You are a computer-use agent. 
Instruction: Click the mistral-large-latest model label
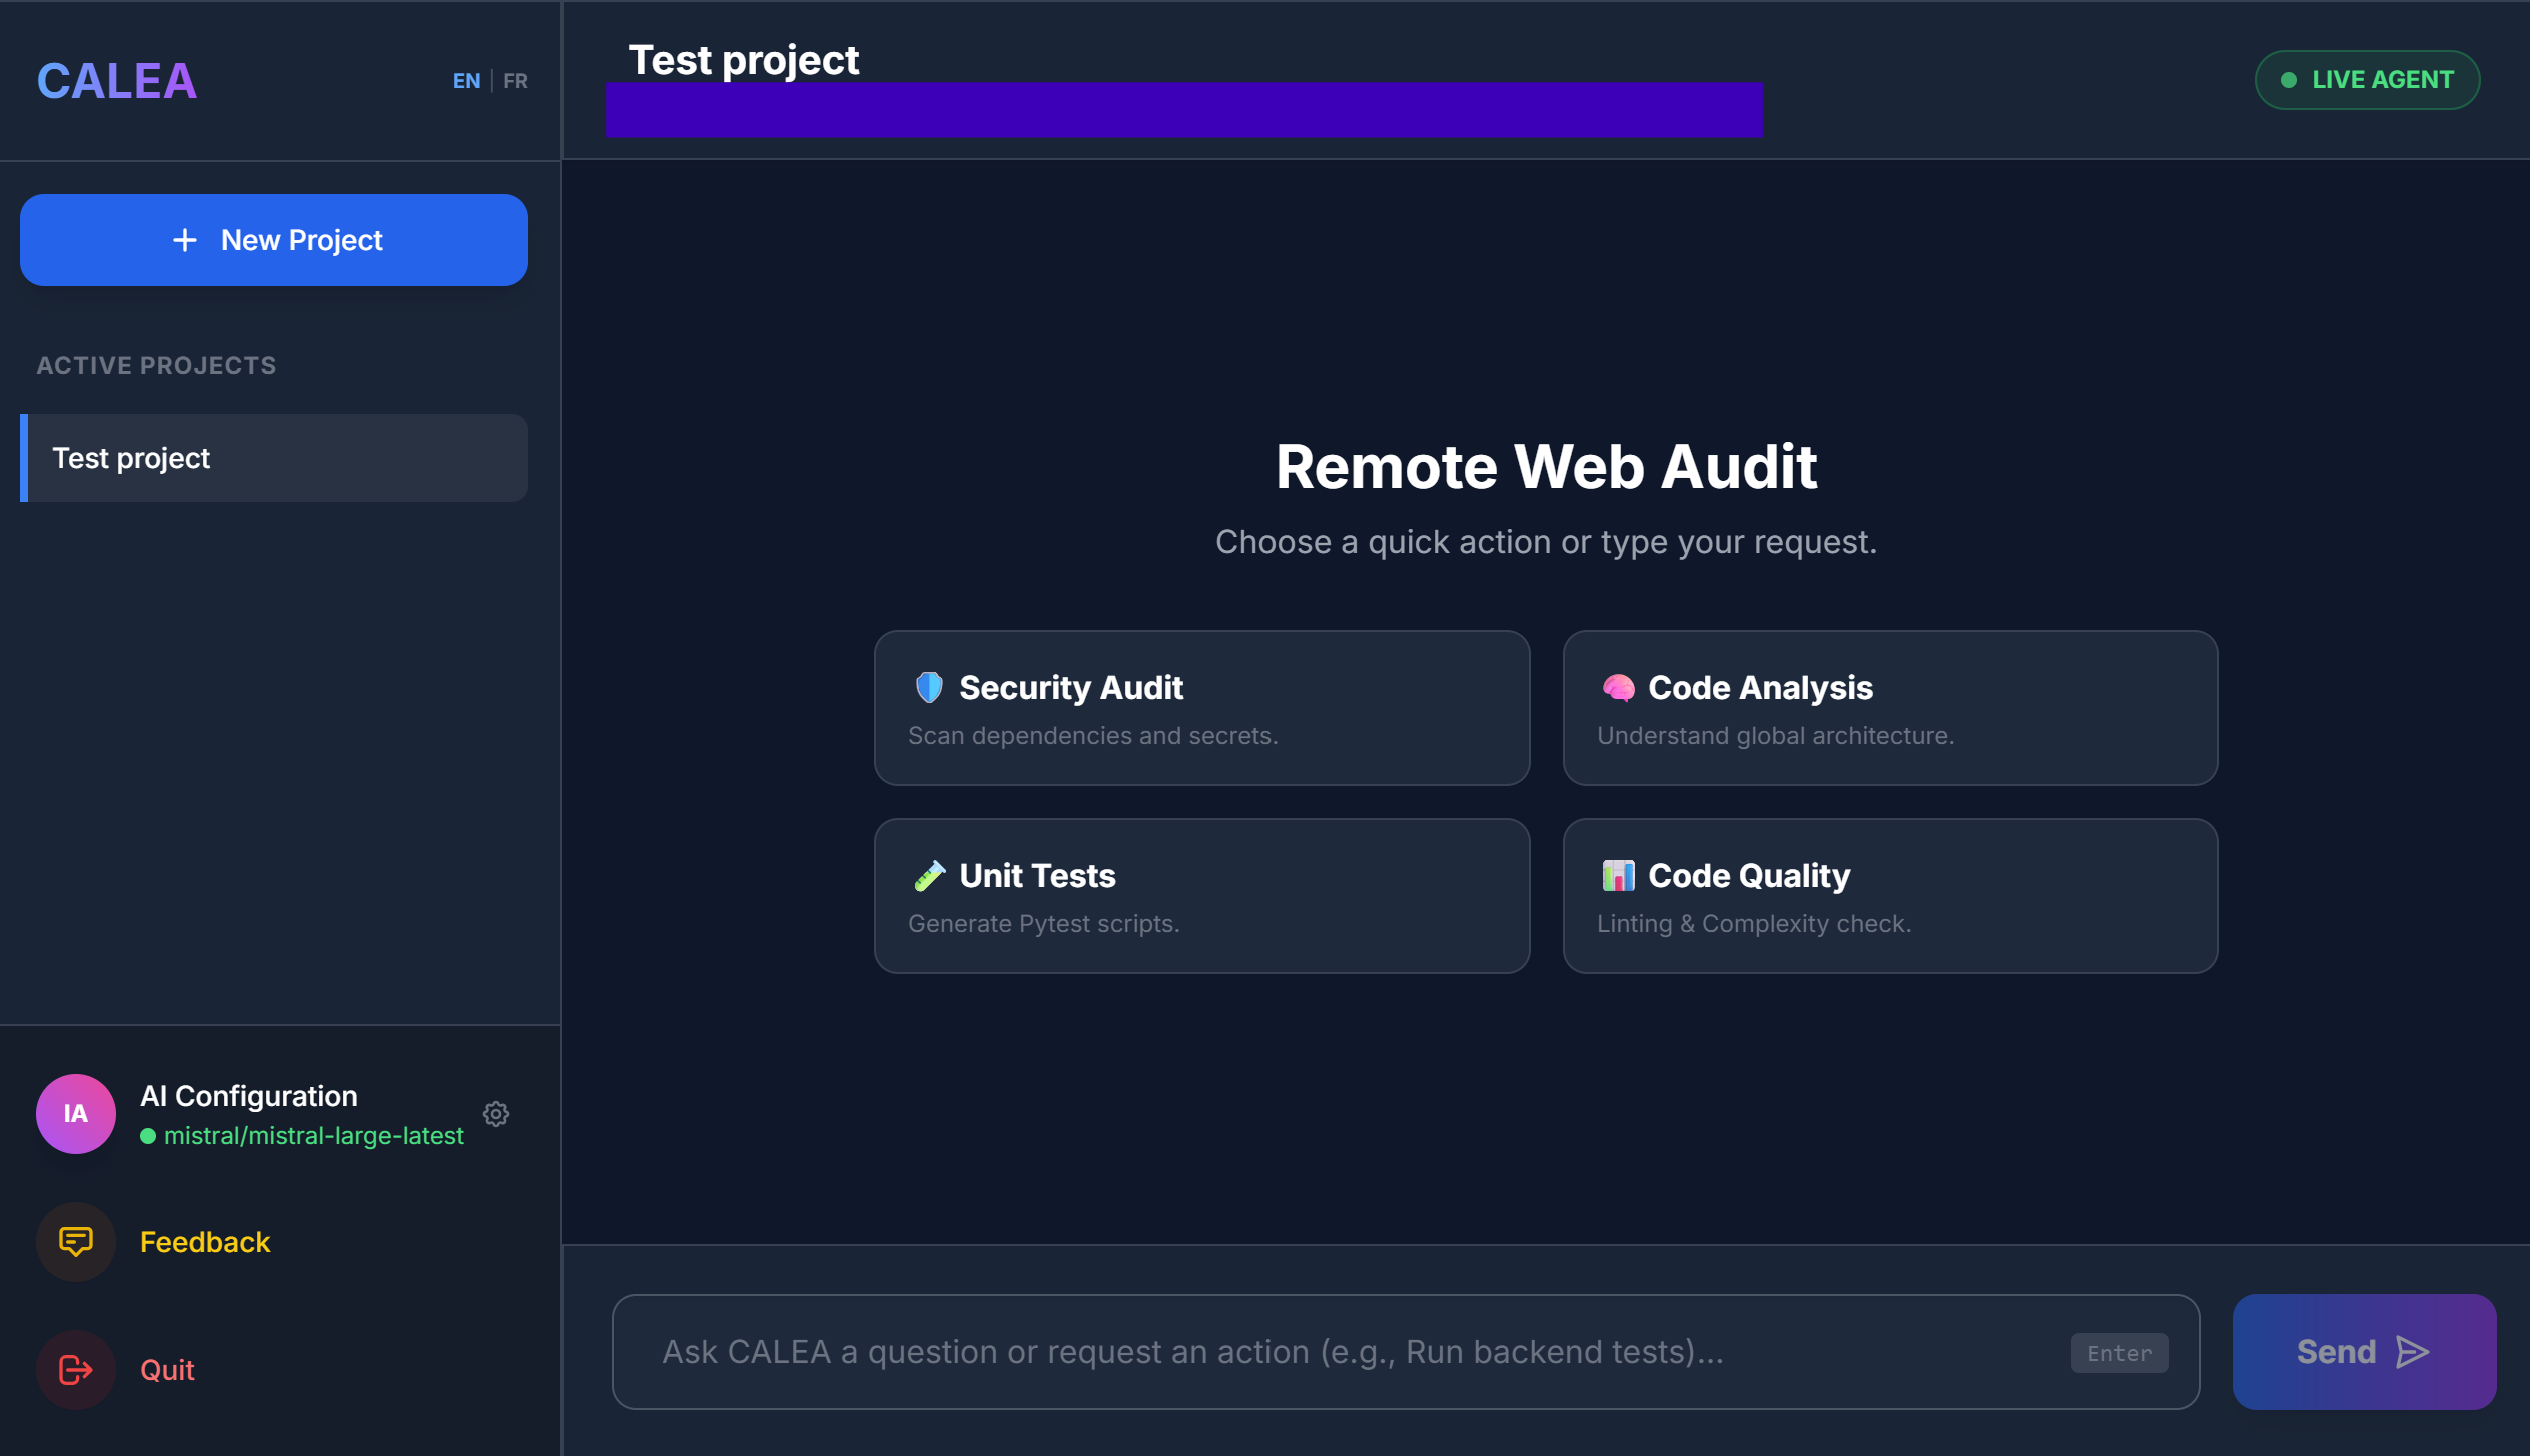click(313, 1136)
